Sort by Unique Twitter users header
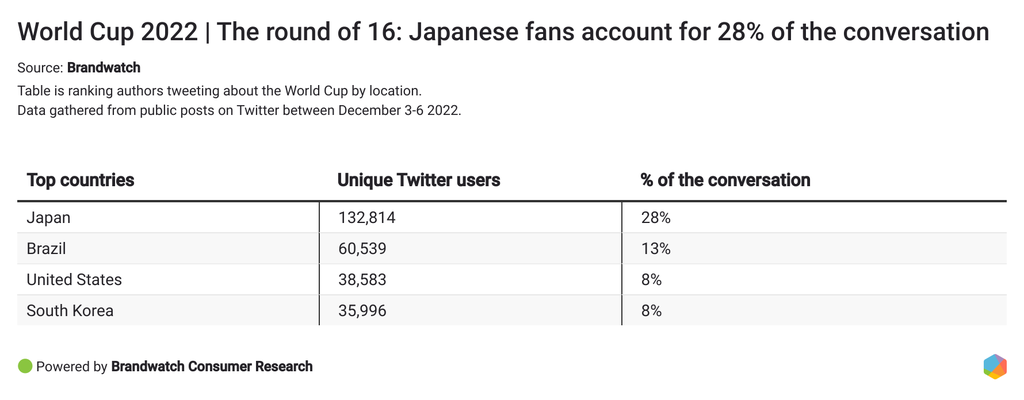 click(x=419, y=181)
